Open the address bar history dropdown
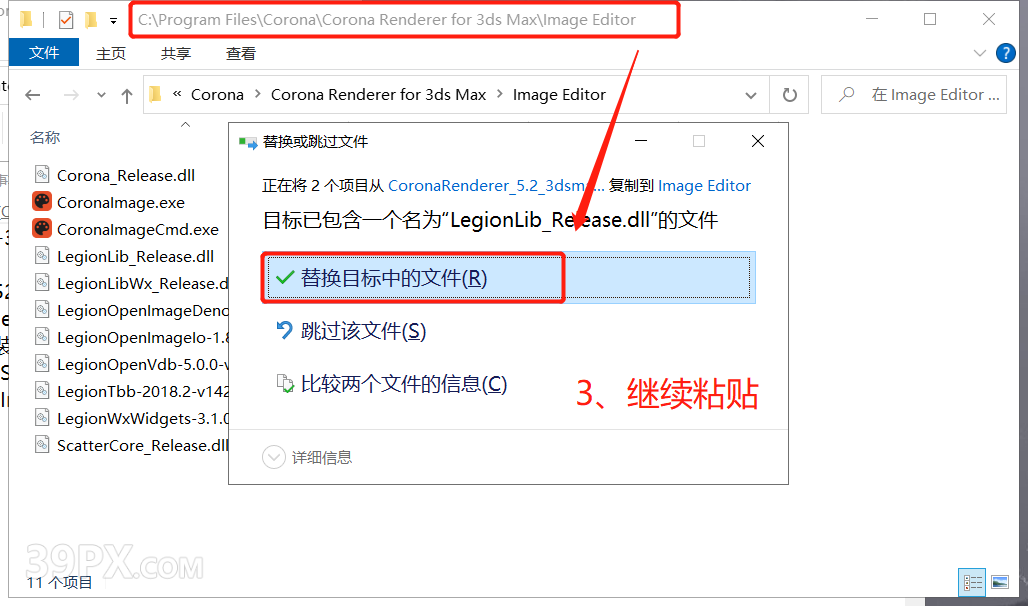1028x606 pixels. click(x=751, y=95)
